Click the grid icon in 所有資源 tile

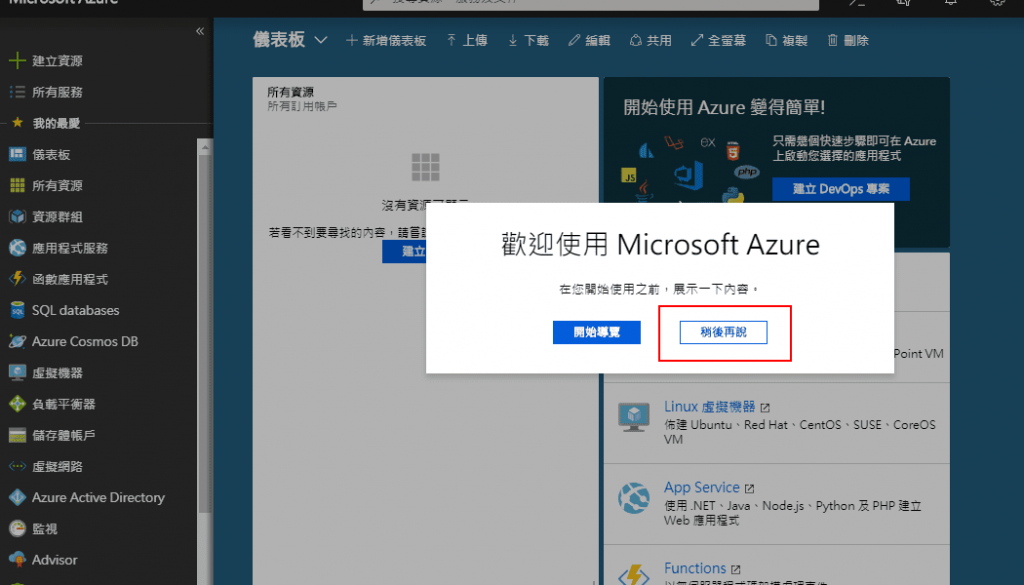(425, 167)
